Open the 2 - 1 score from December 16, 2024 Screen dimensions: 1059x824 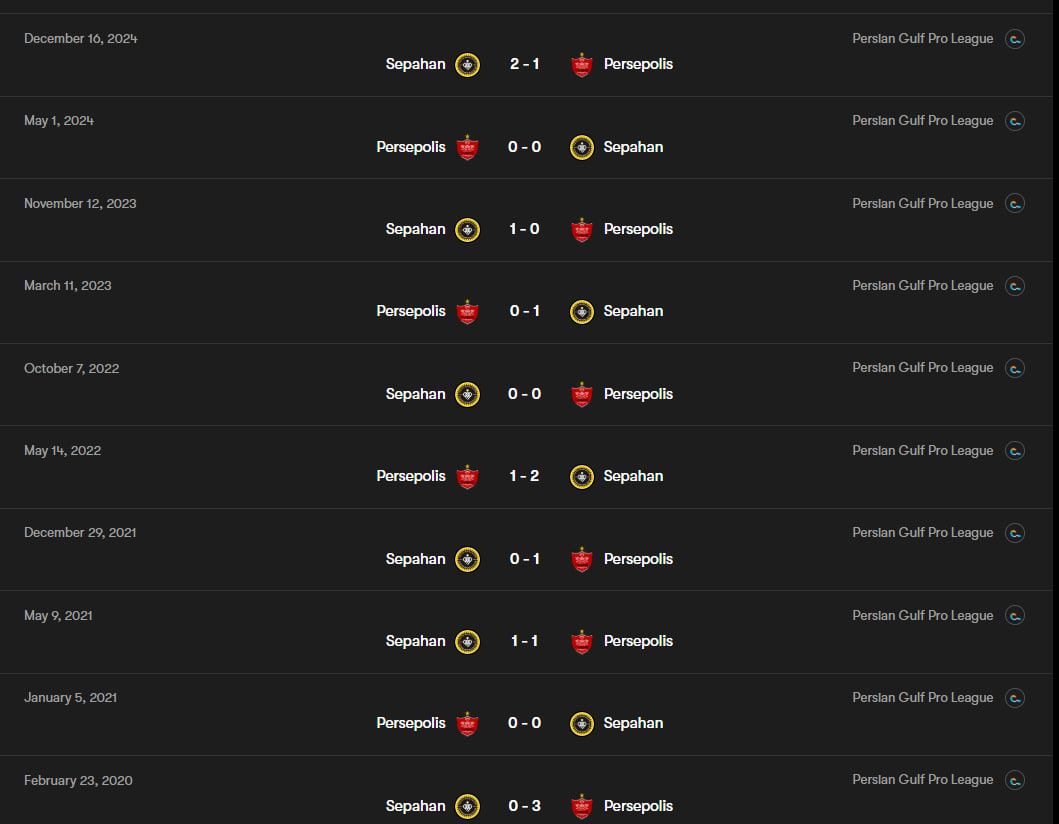524,64
